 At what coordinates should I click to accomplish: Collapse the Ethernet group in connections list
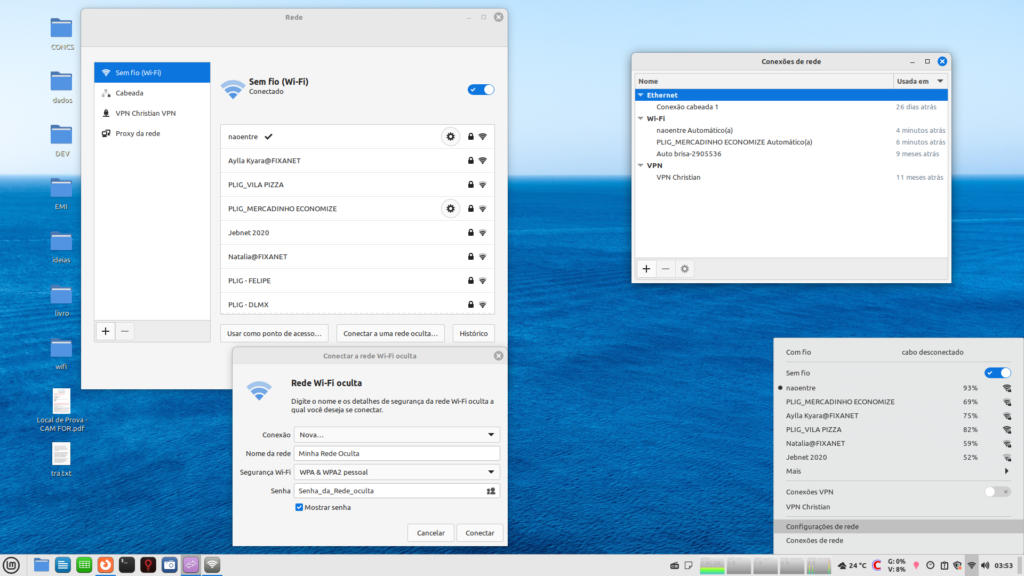(x=641, y=95)
